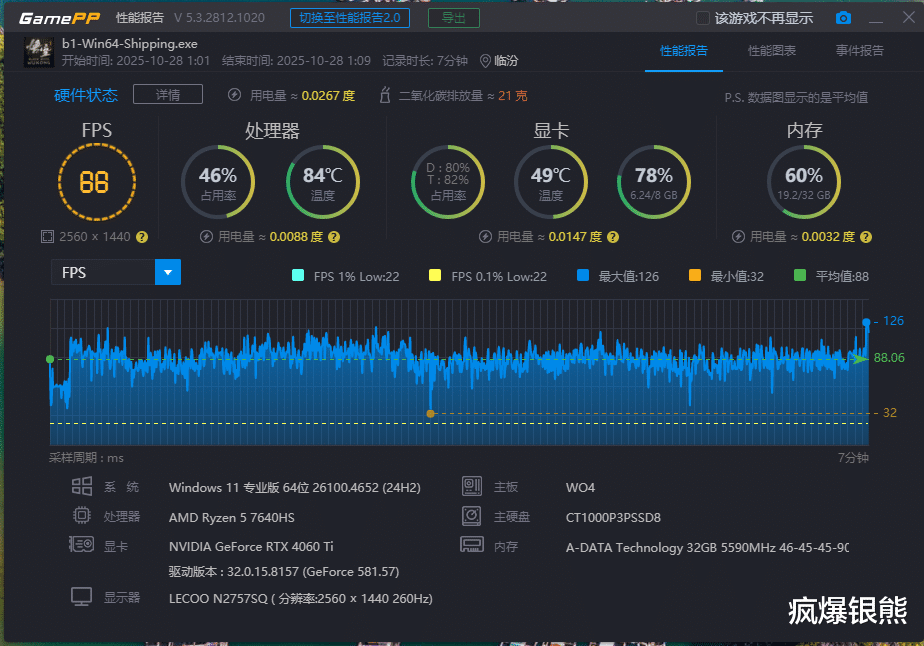Click the lightning icon beside total 用电量 0.0267
This screenshot has height=646, width=924.
click(235, 95)
